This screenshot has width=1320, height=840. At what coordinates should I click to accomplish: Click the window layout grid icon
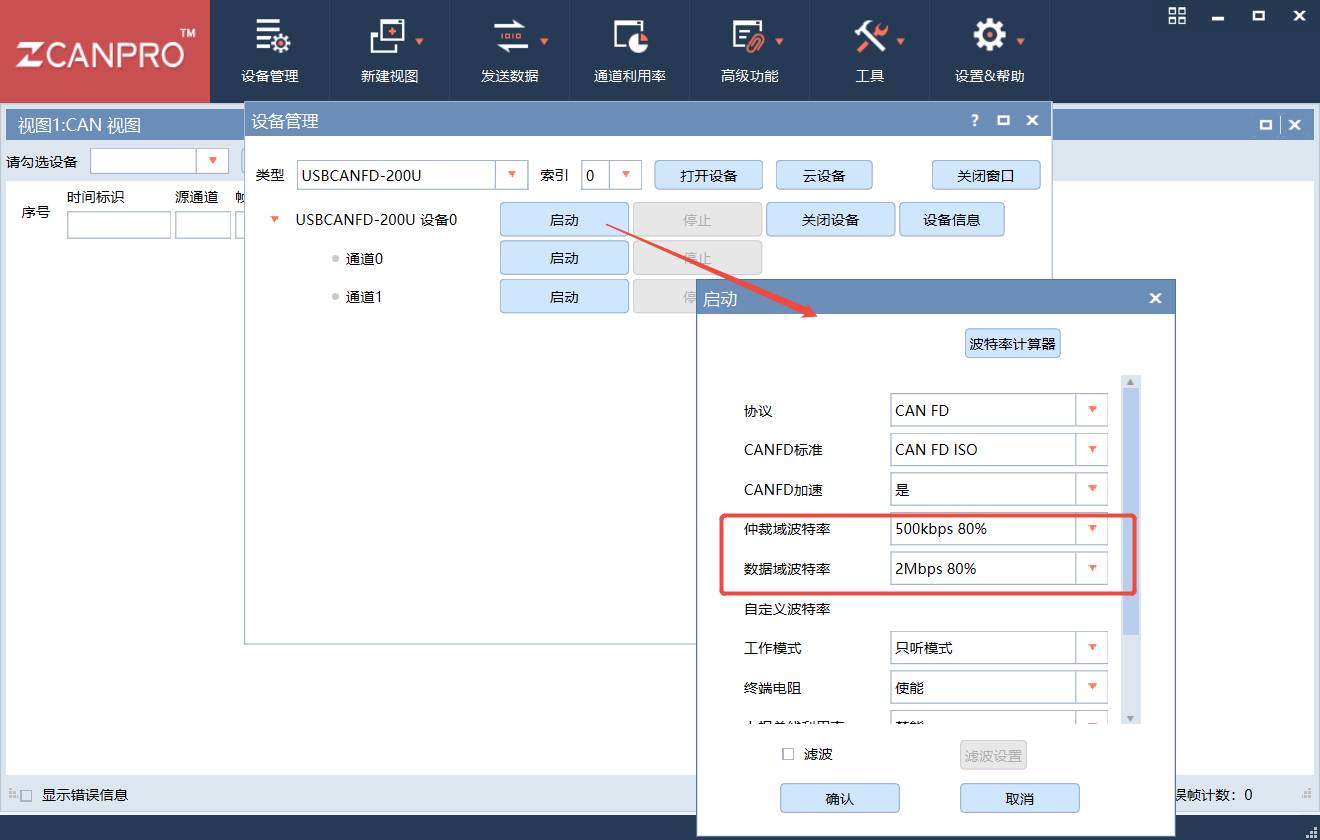click(1177, 15)
